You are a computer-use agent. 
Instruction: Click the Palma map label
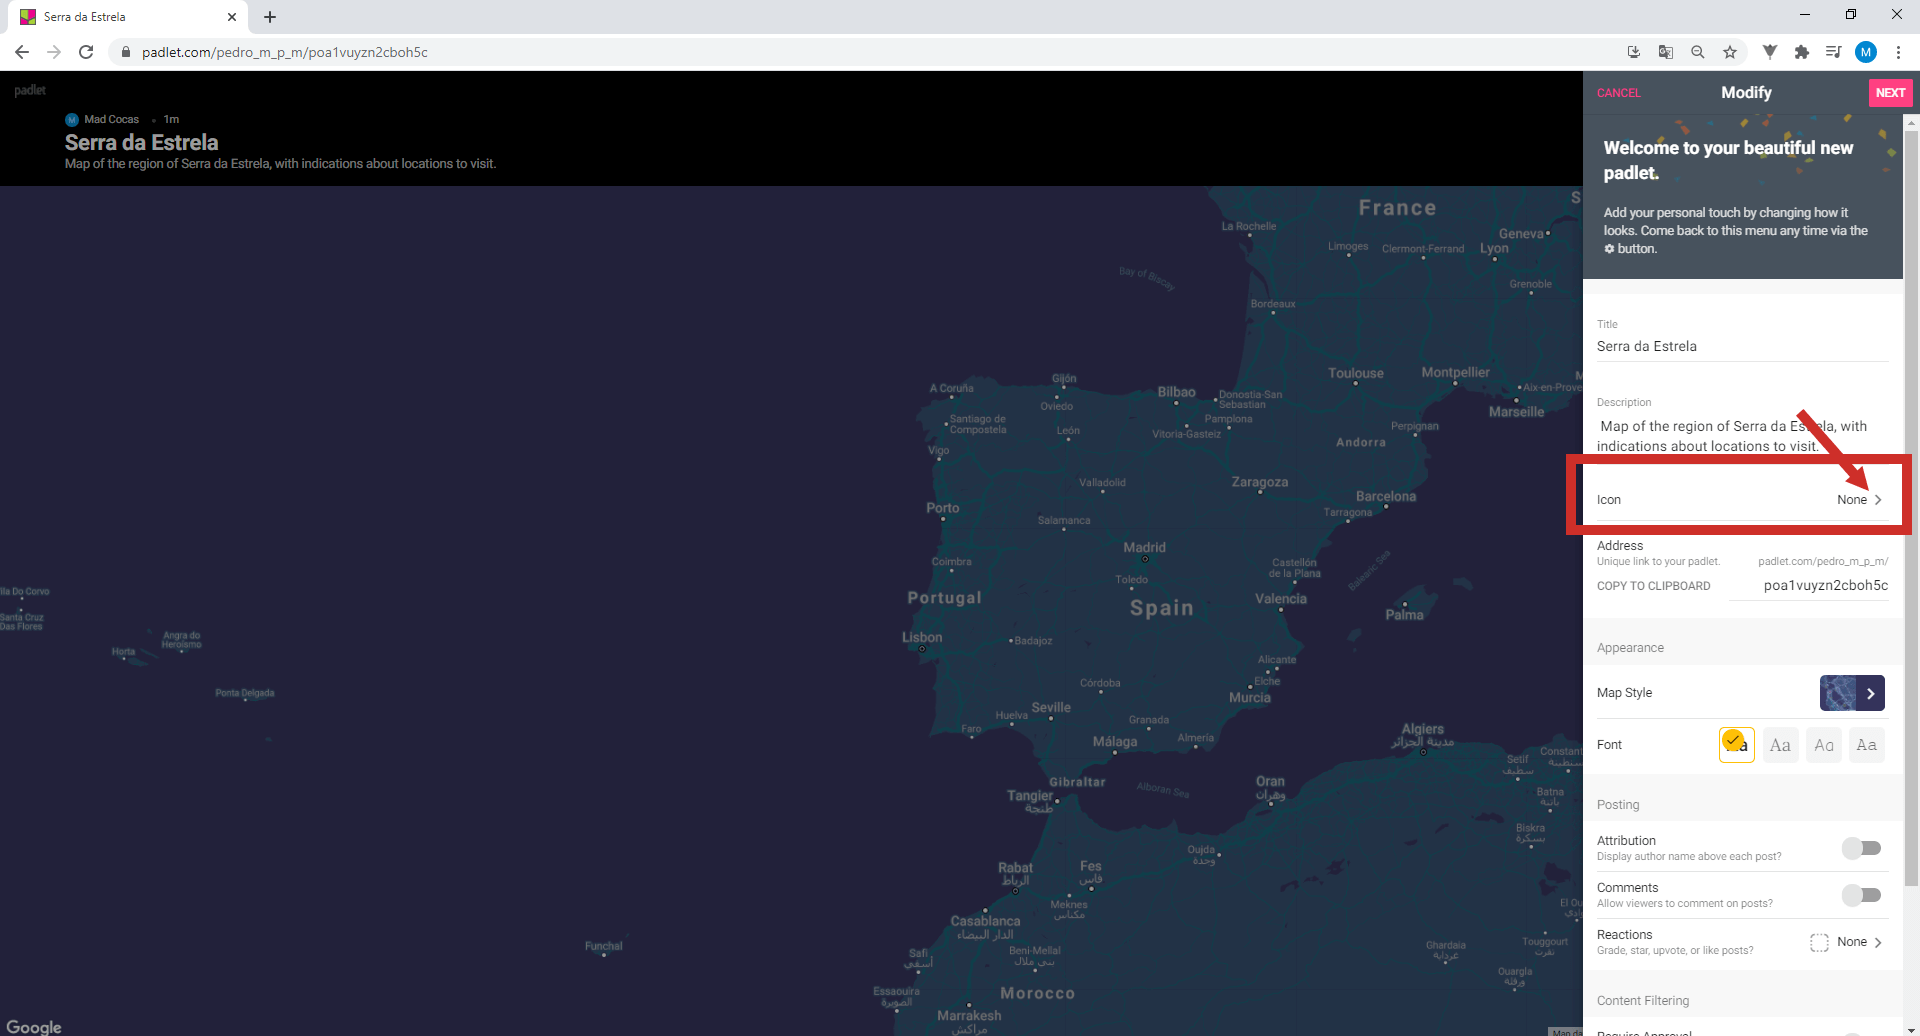click(1404, 615)
